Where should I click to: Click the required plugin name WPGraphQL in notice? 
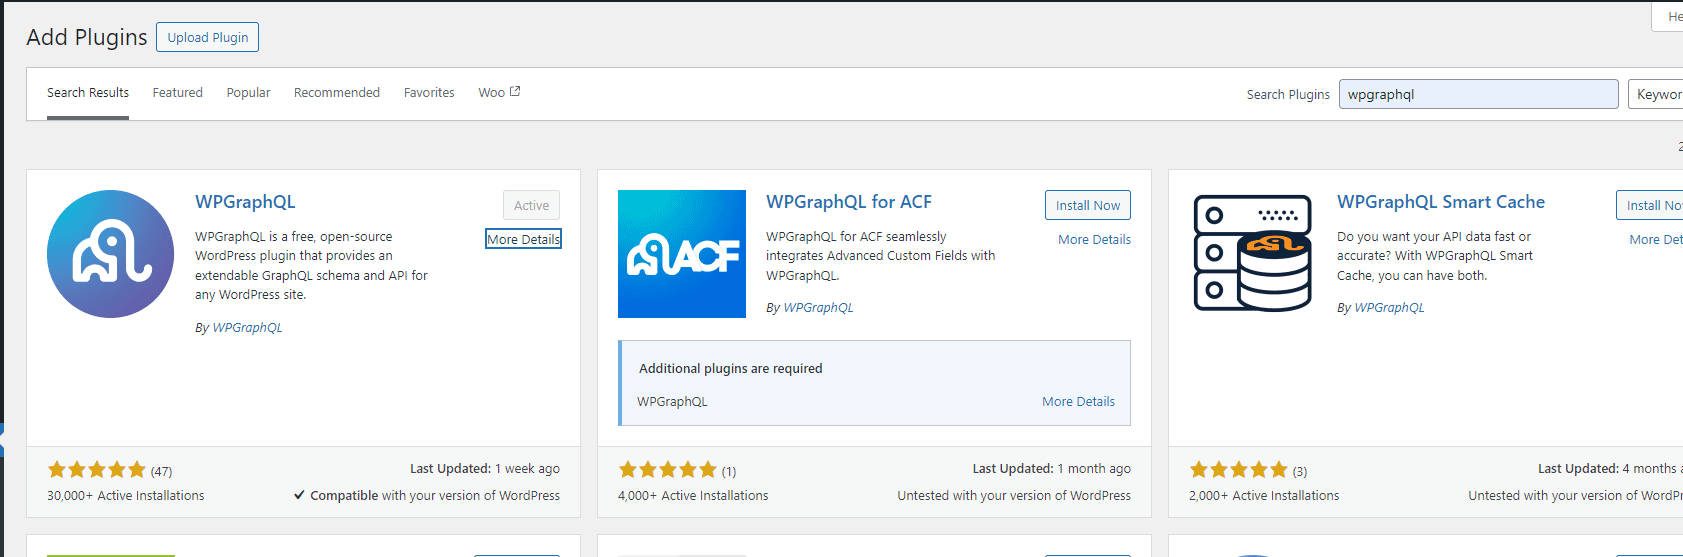(x=672, y=401)
